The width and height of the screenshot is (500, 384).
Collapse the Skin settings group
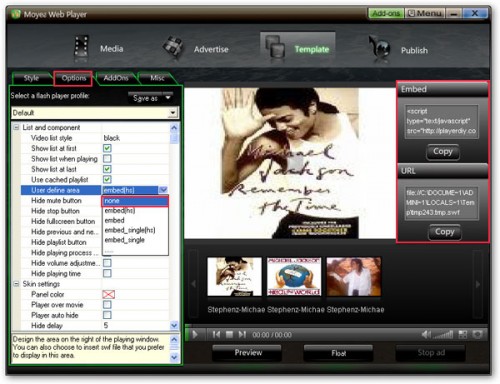point(16,284)
